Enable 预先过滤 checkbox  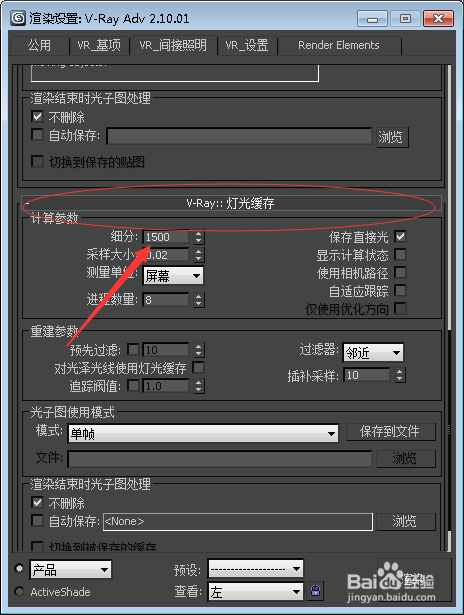[133, 349]
